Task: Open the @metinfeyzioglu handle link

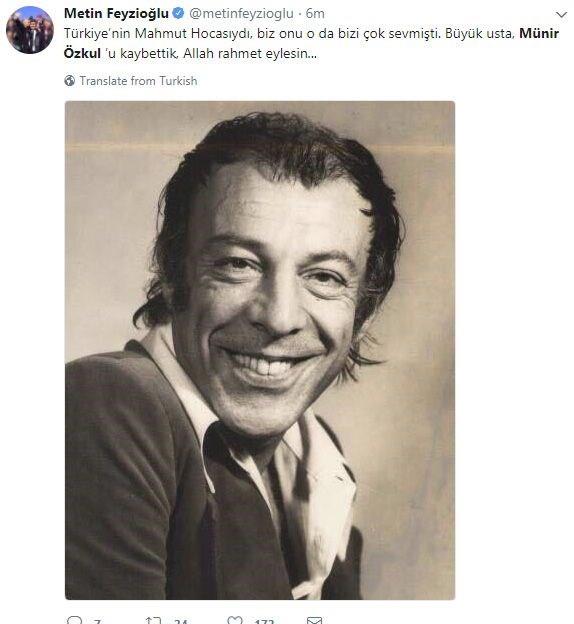Action: (x=241, y=14)
